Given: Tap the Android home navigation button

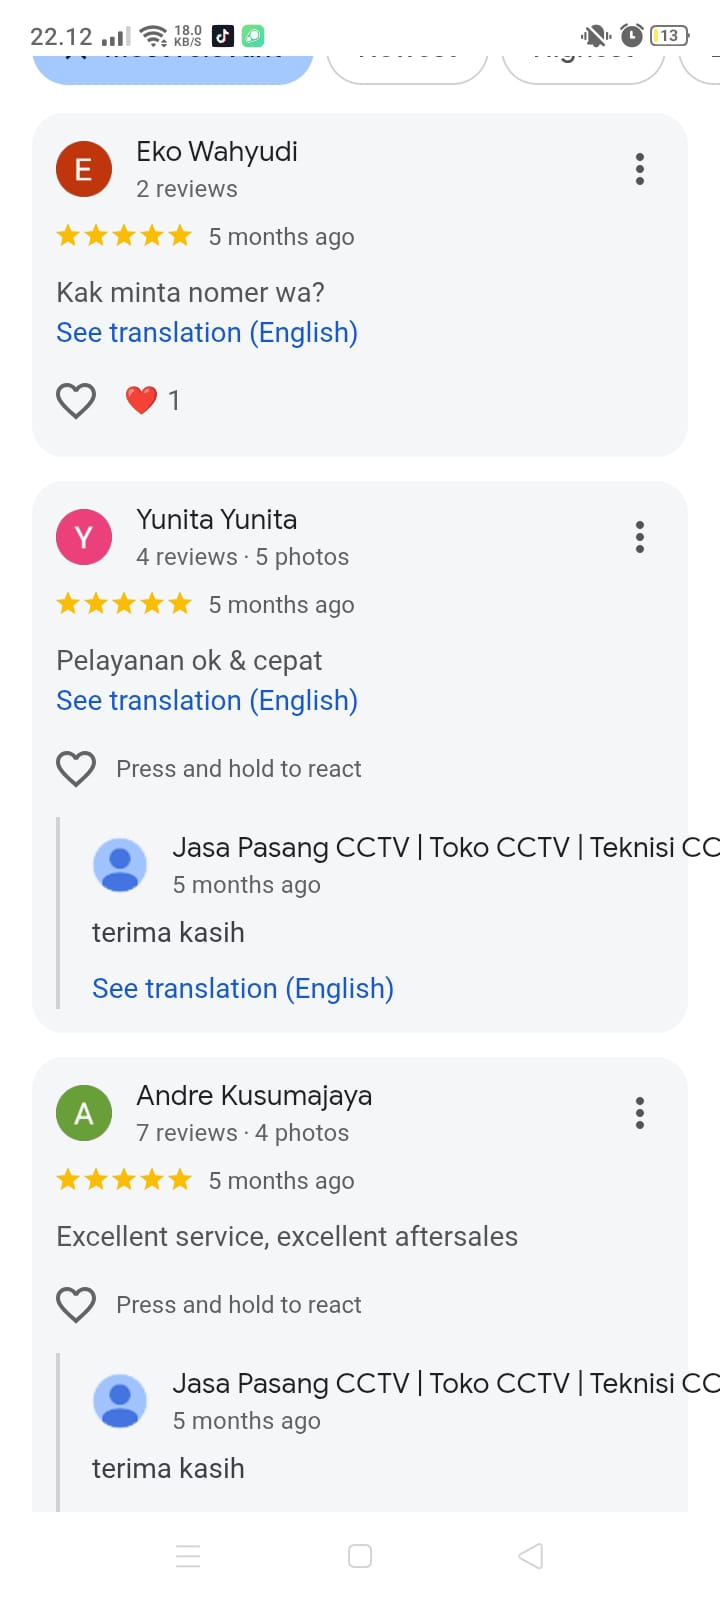Looking at the screenshot, I should coord(360,1556).
